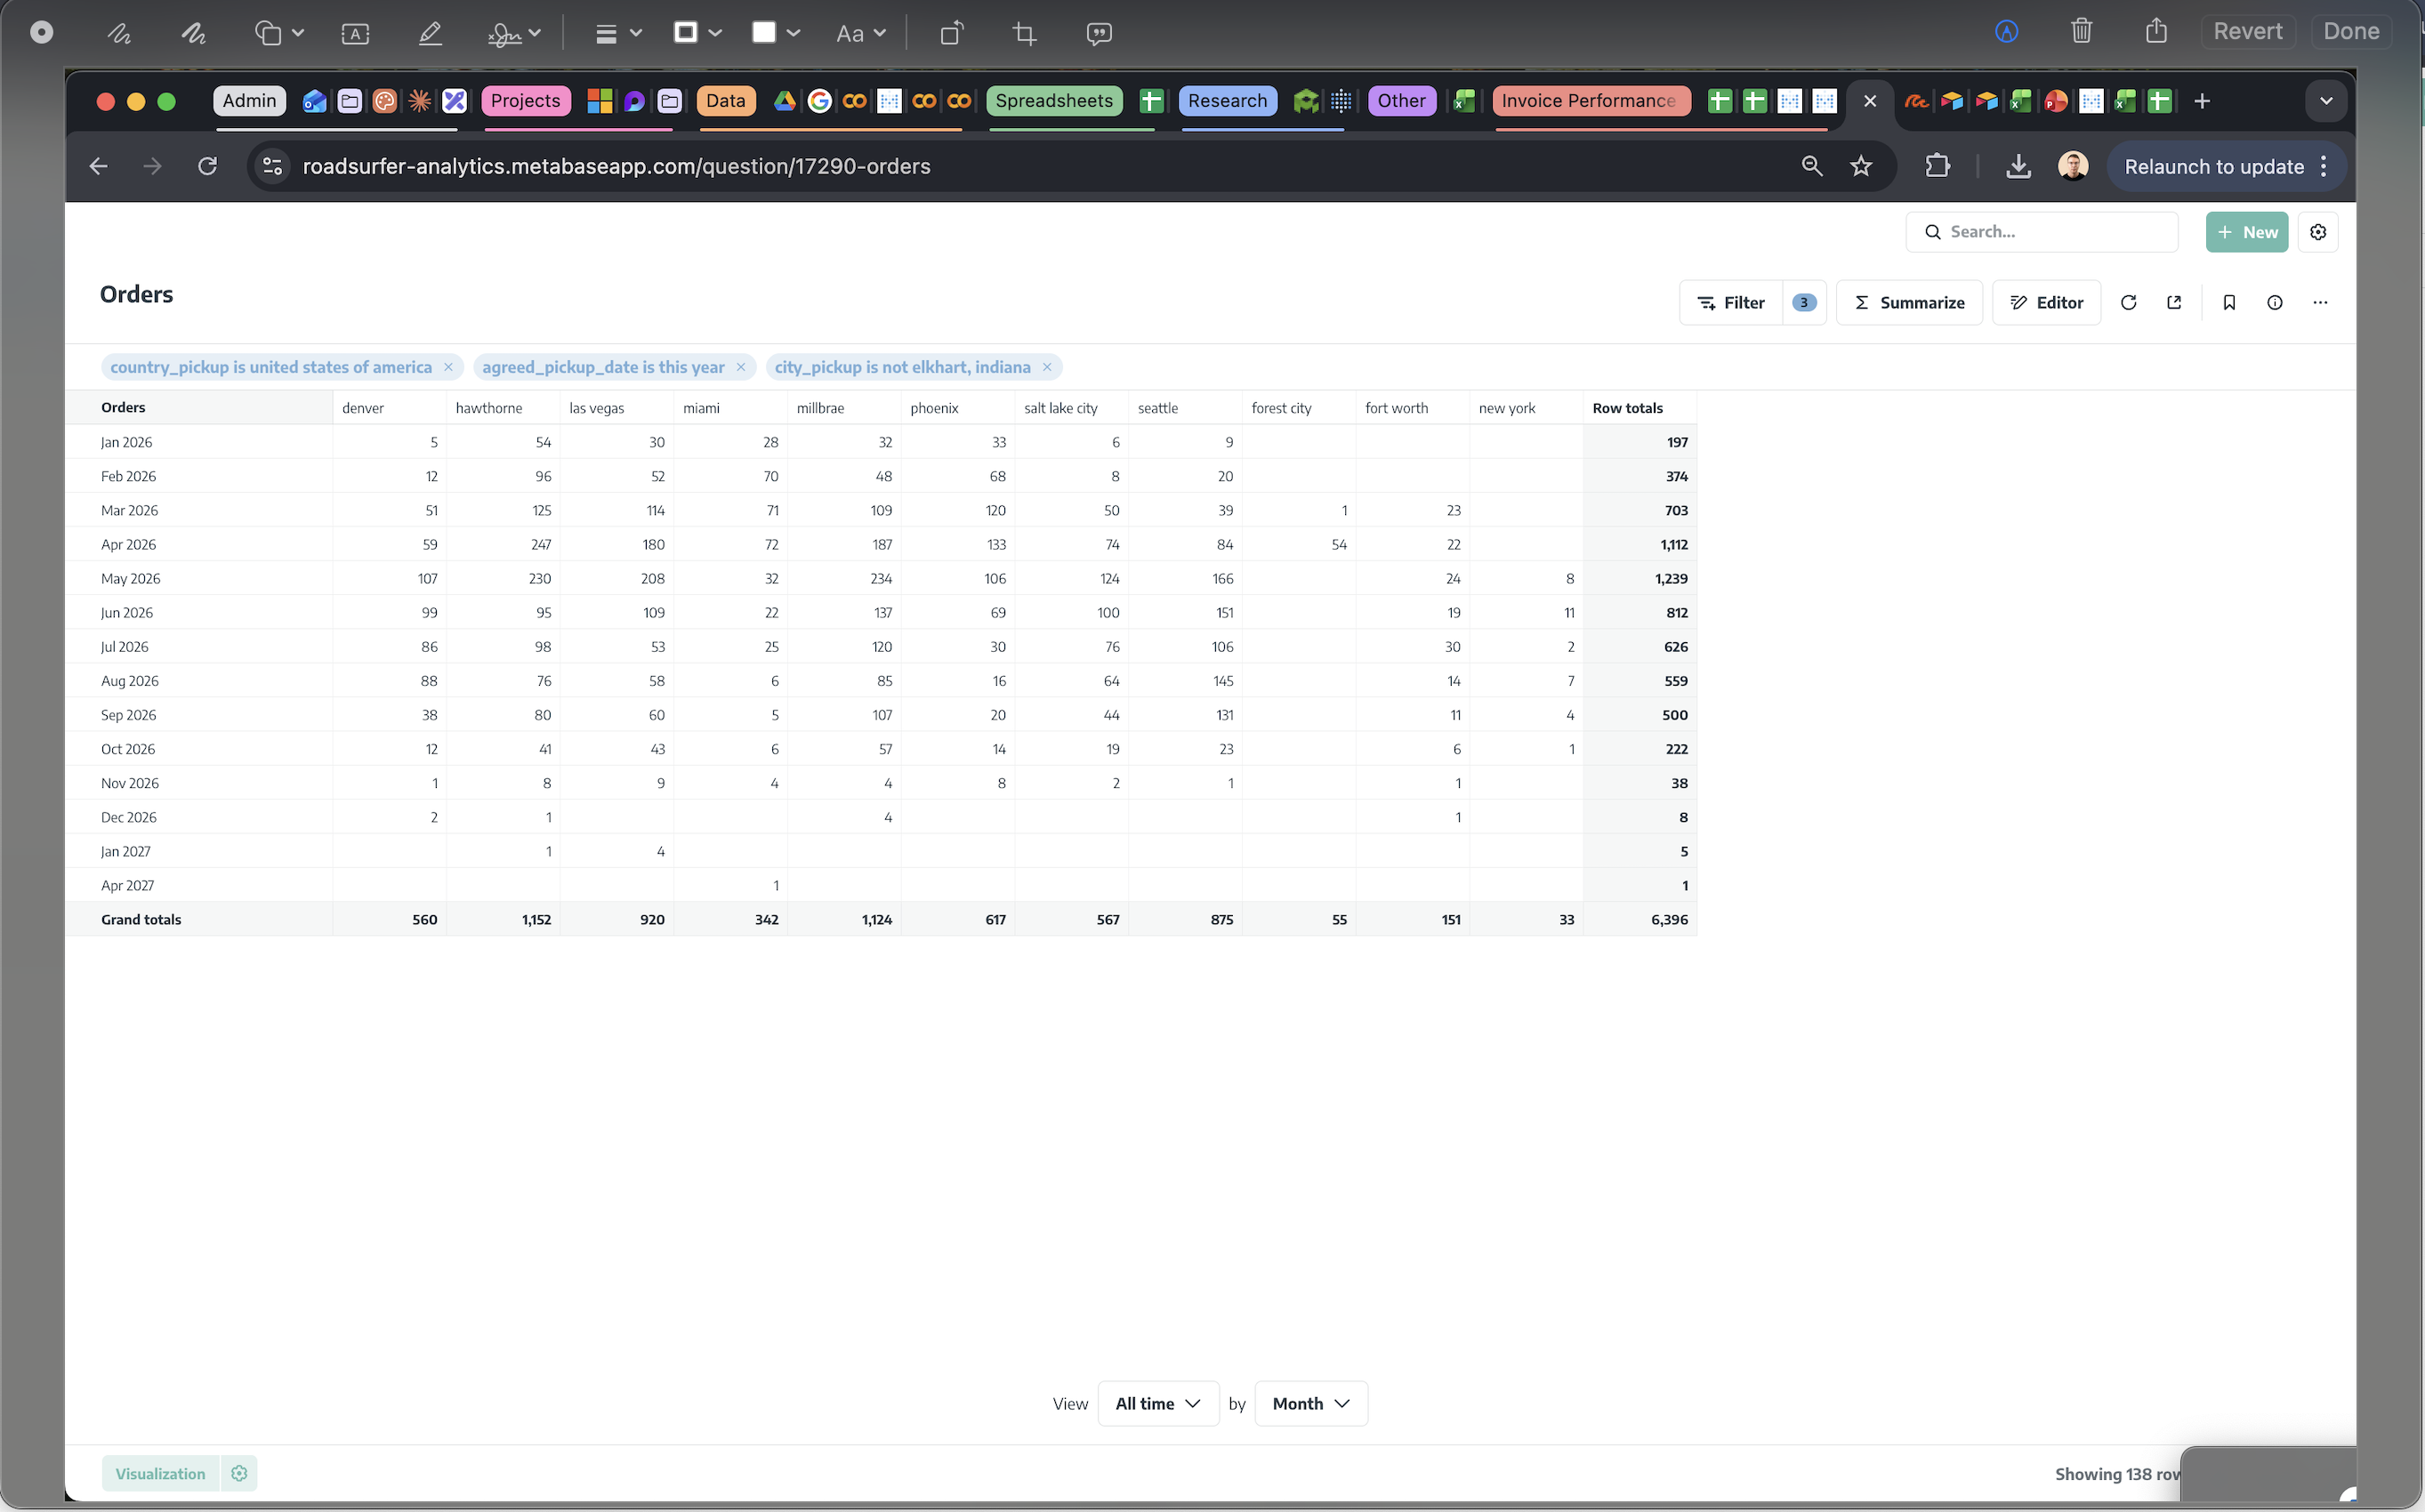Click the New button
This screenshot has height=1512, width=2425.
(2246, 232)
